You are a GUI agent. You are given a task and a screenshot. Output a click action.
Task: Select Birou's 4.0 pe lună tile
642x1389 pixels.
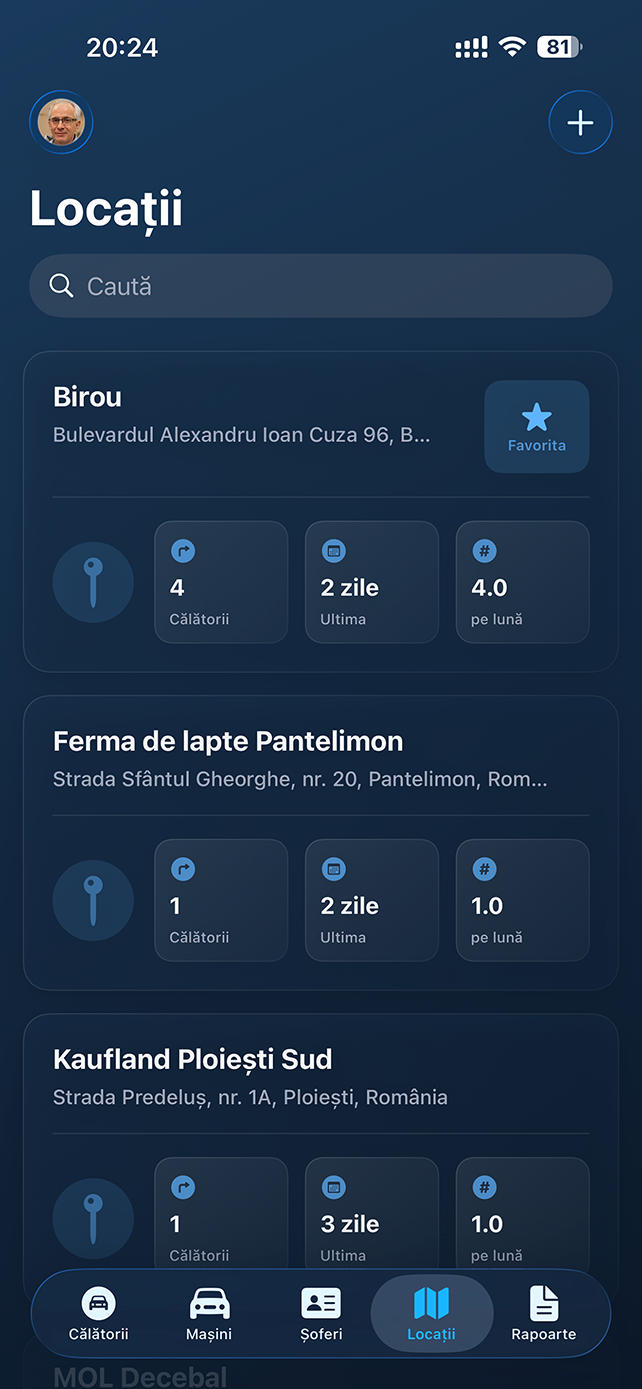(x=522, y=582)
